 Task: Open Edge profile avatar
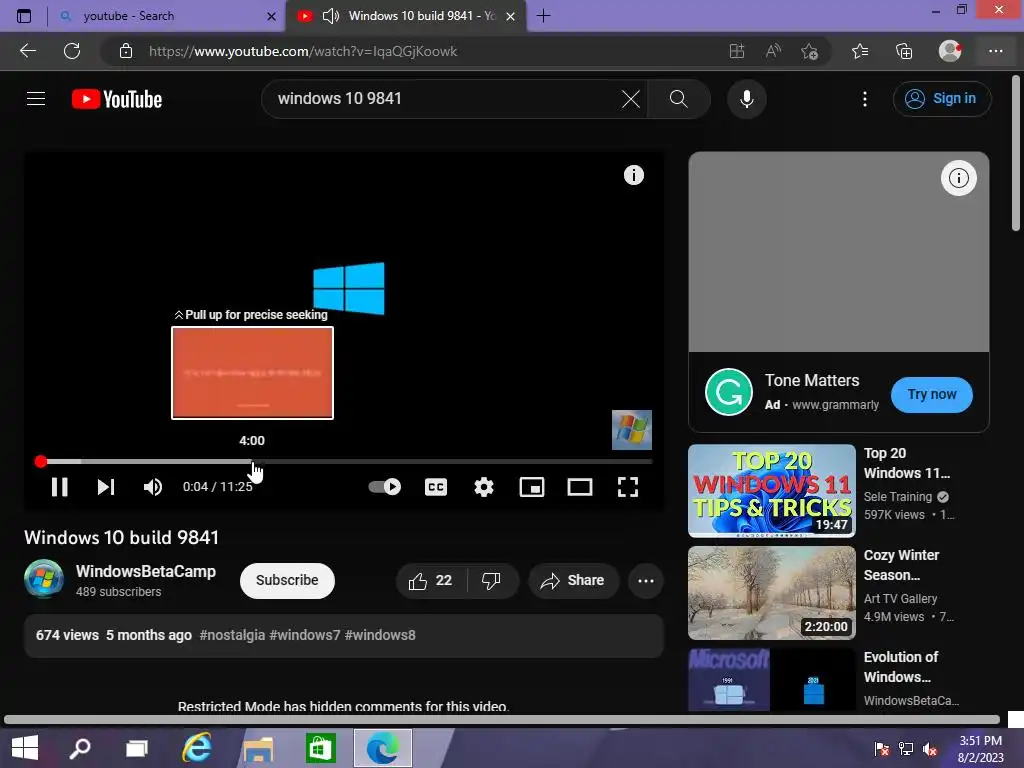pyautogui.click(x=950, y=50)
